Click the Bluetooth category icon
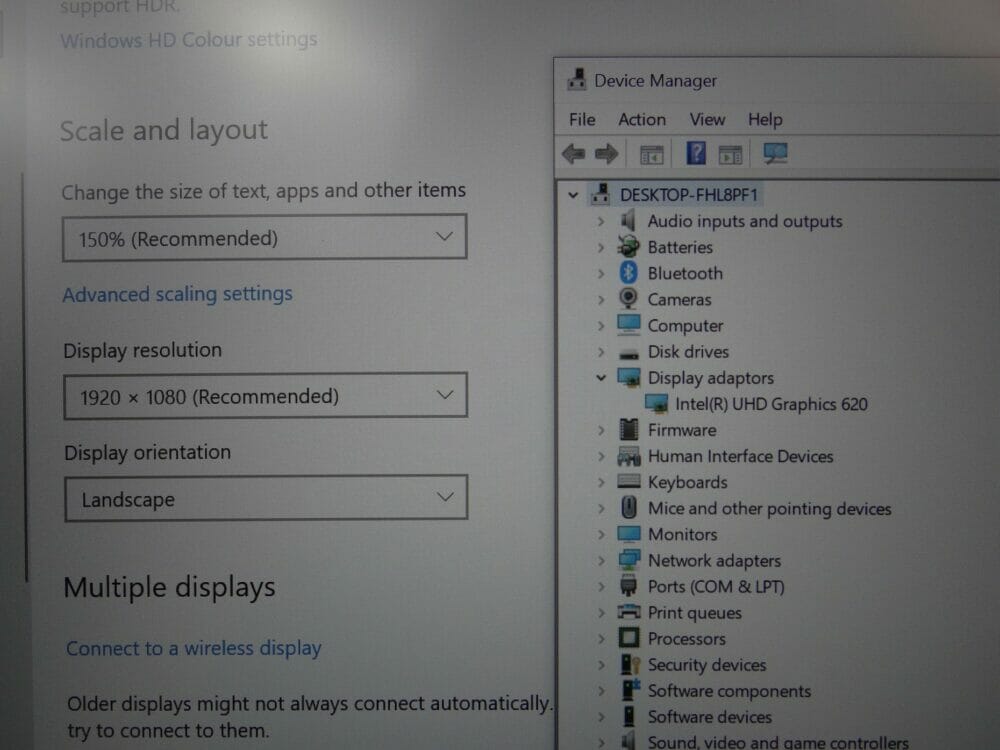 click(x=628, y=272)
